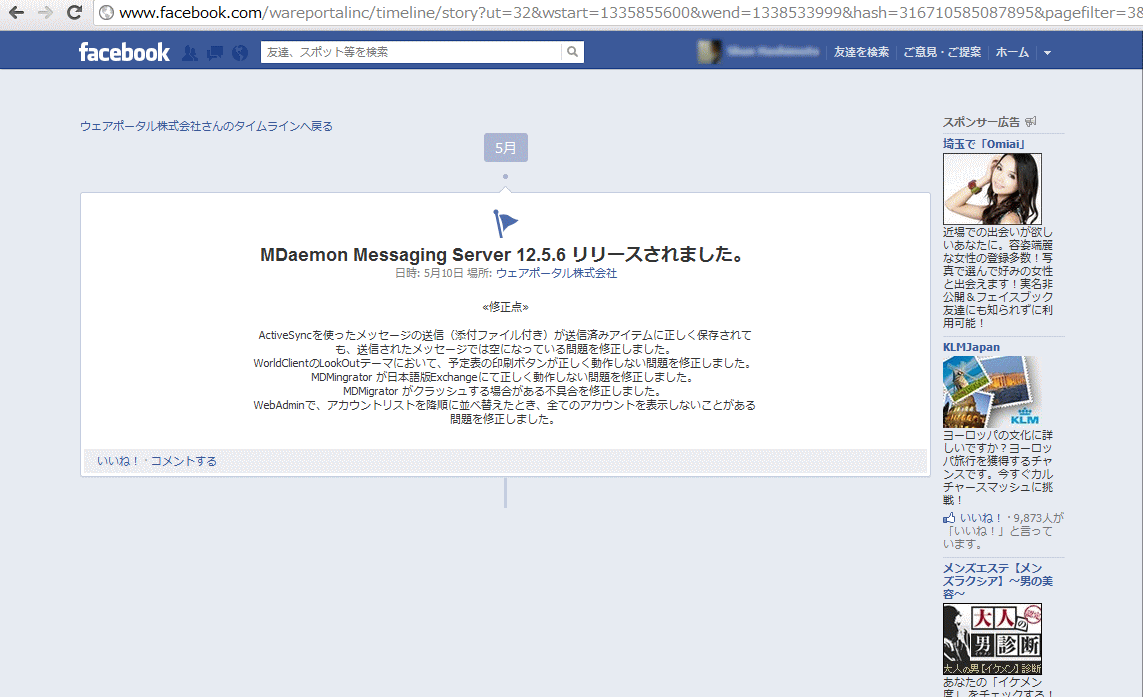1143x697 pixels.
Task: Click the スポンサー広告 heading
Action: click(981, 122)
